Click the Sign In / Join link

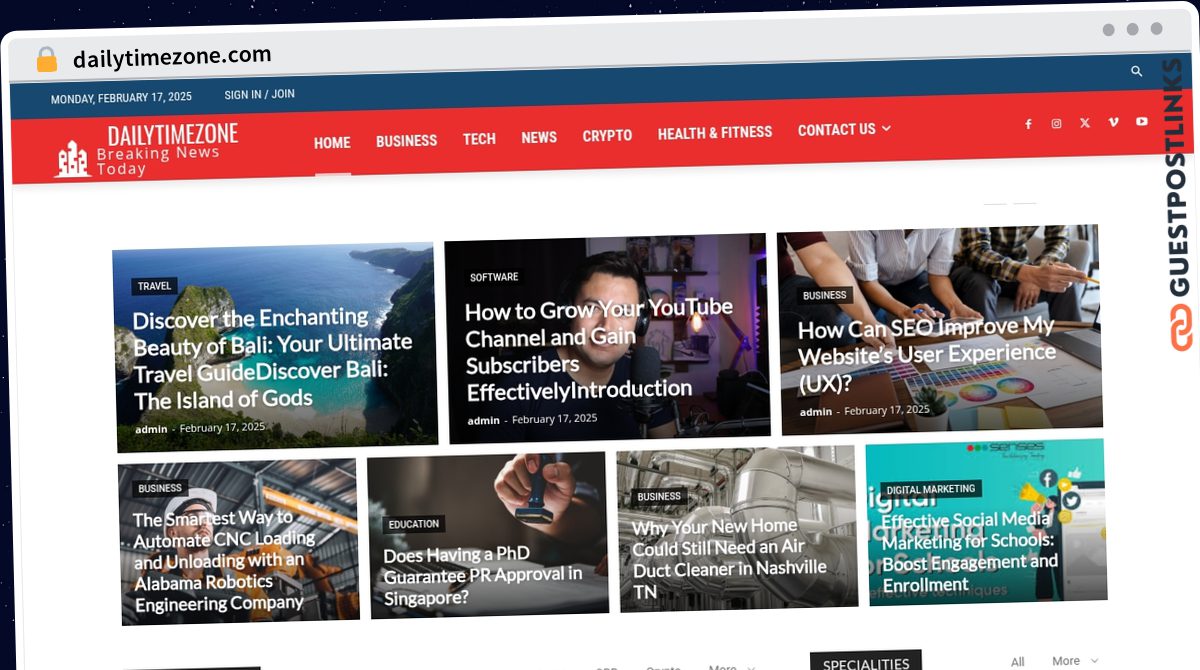tap(259, 94)
